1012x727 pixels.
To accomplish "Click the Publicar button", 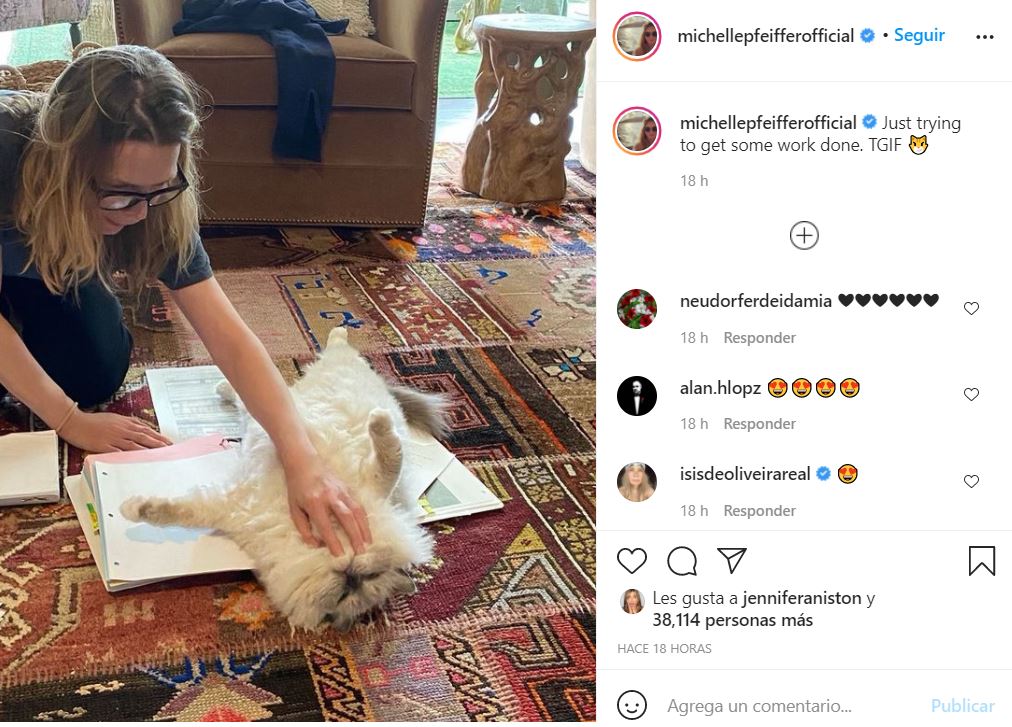I will pos(962,706).
